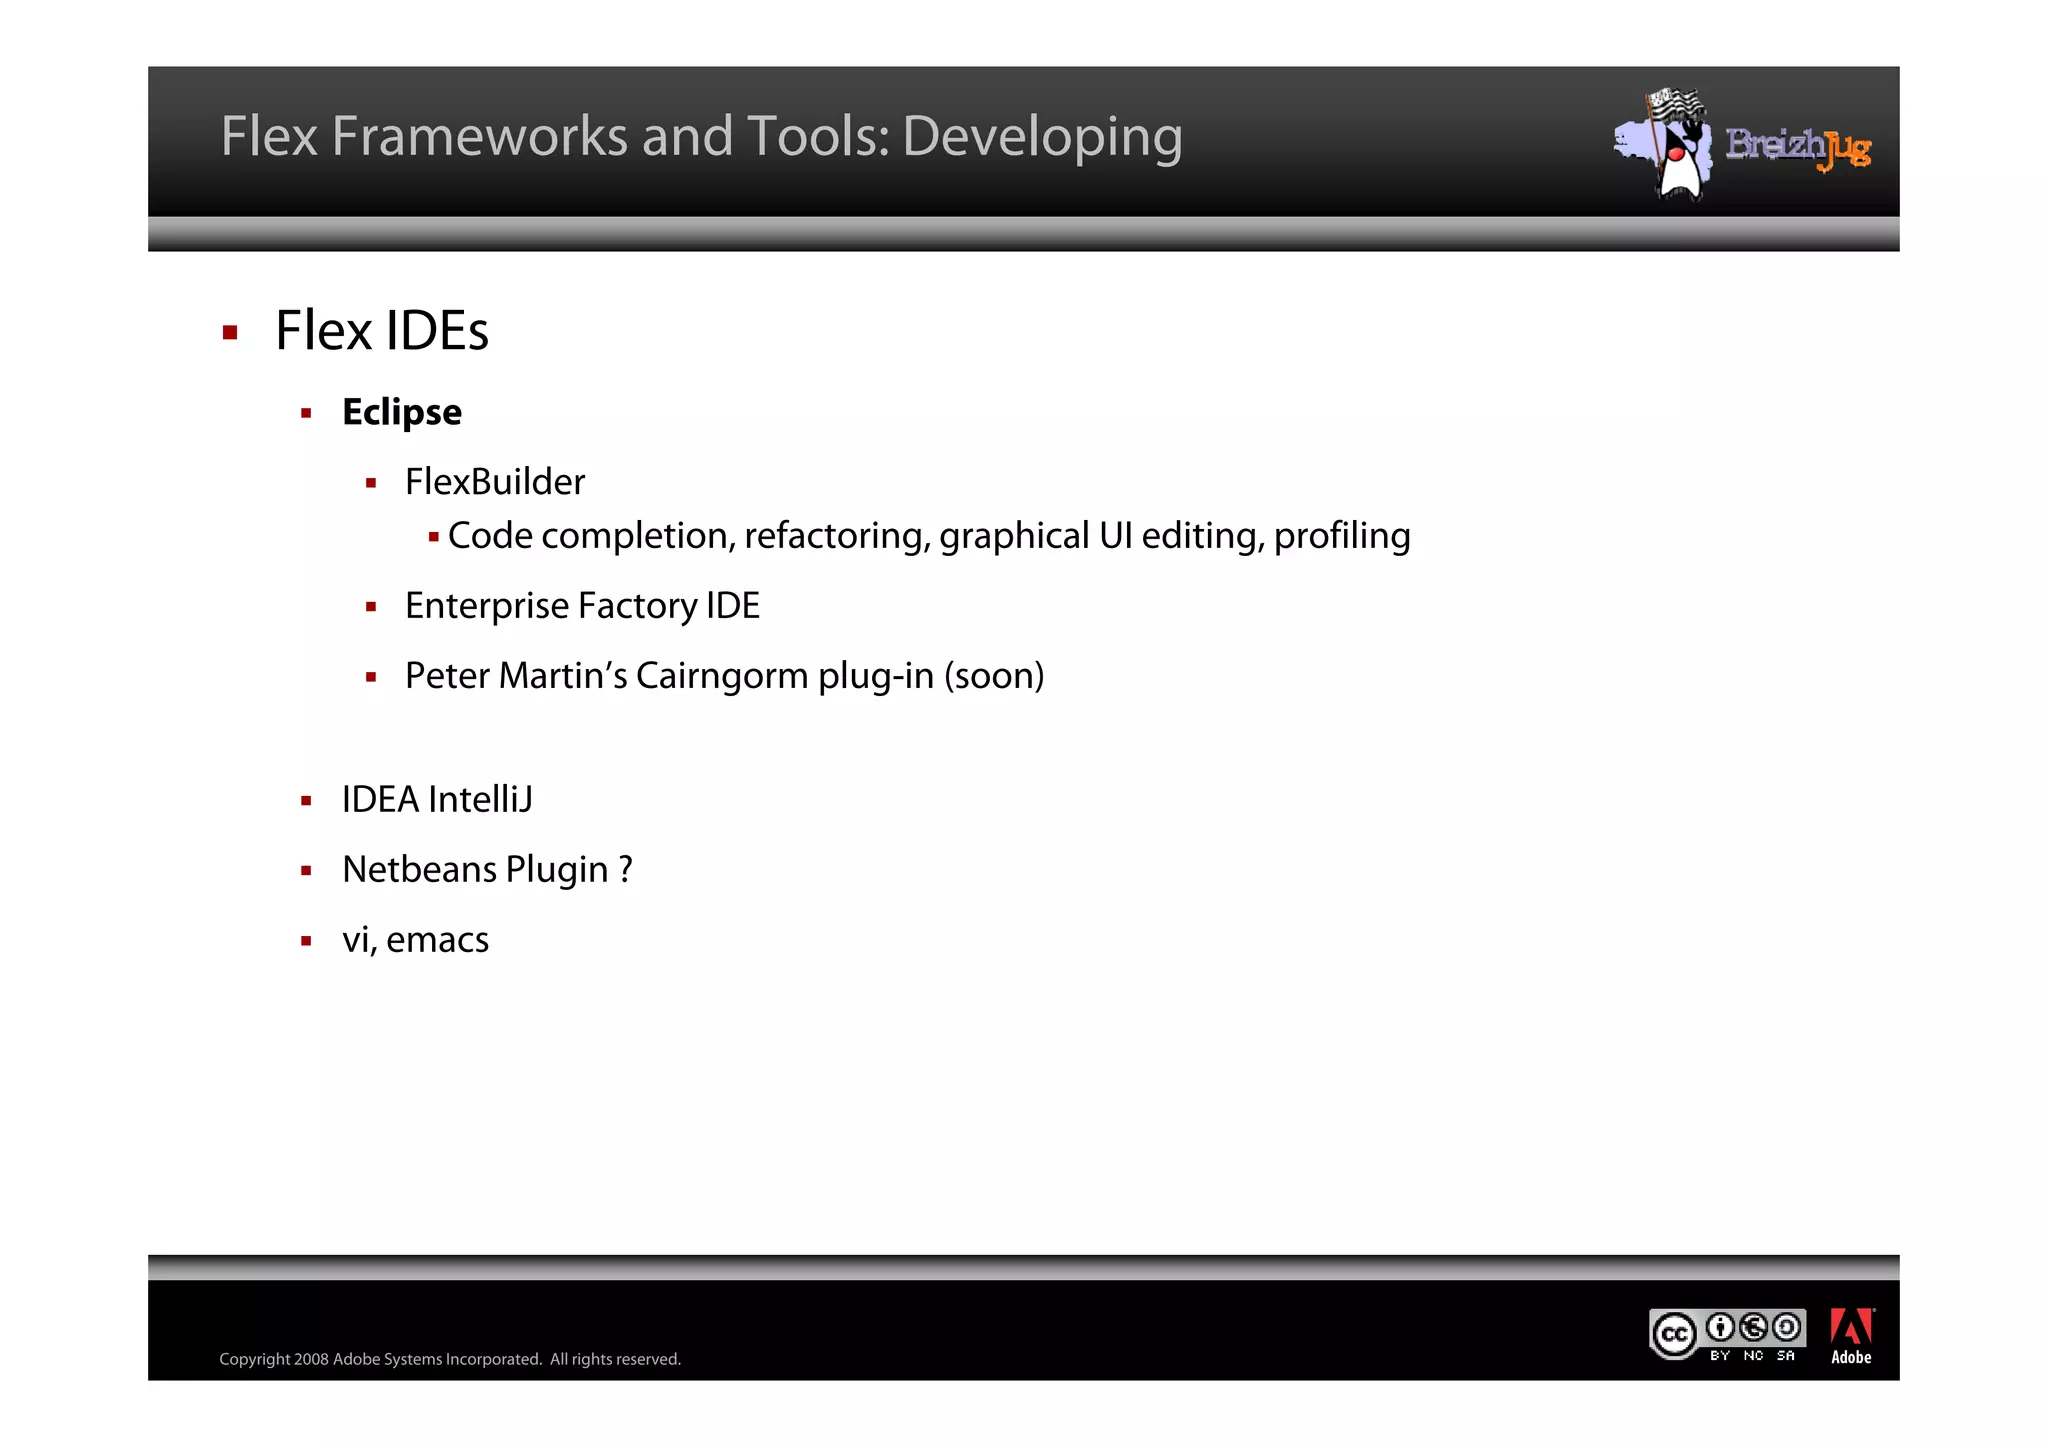Click the 'Flex IDEs' heading

click(382, 330)
